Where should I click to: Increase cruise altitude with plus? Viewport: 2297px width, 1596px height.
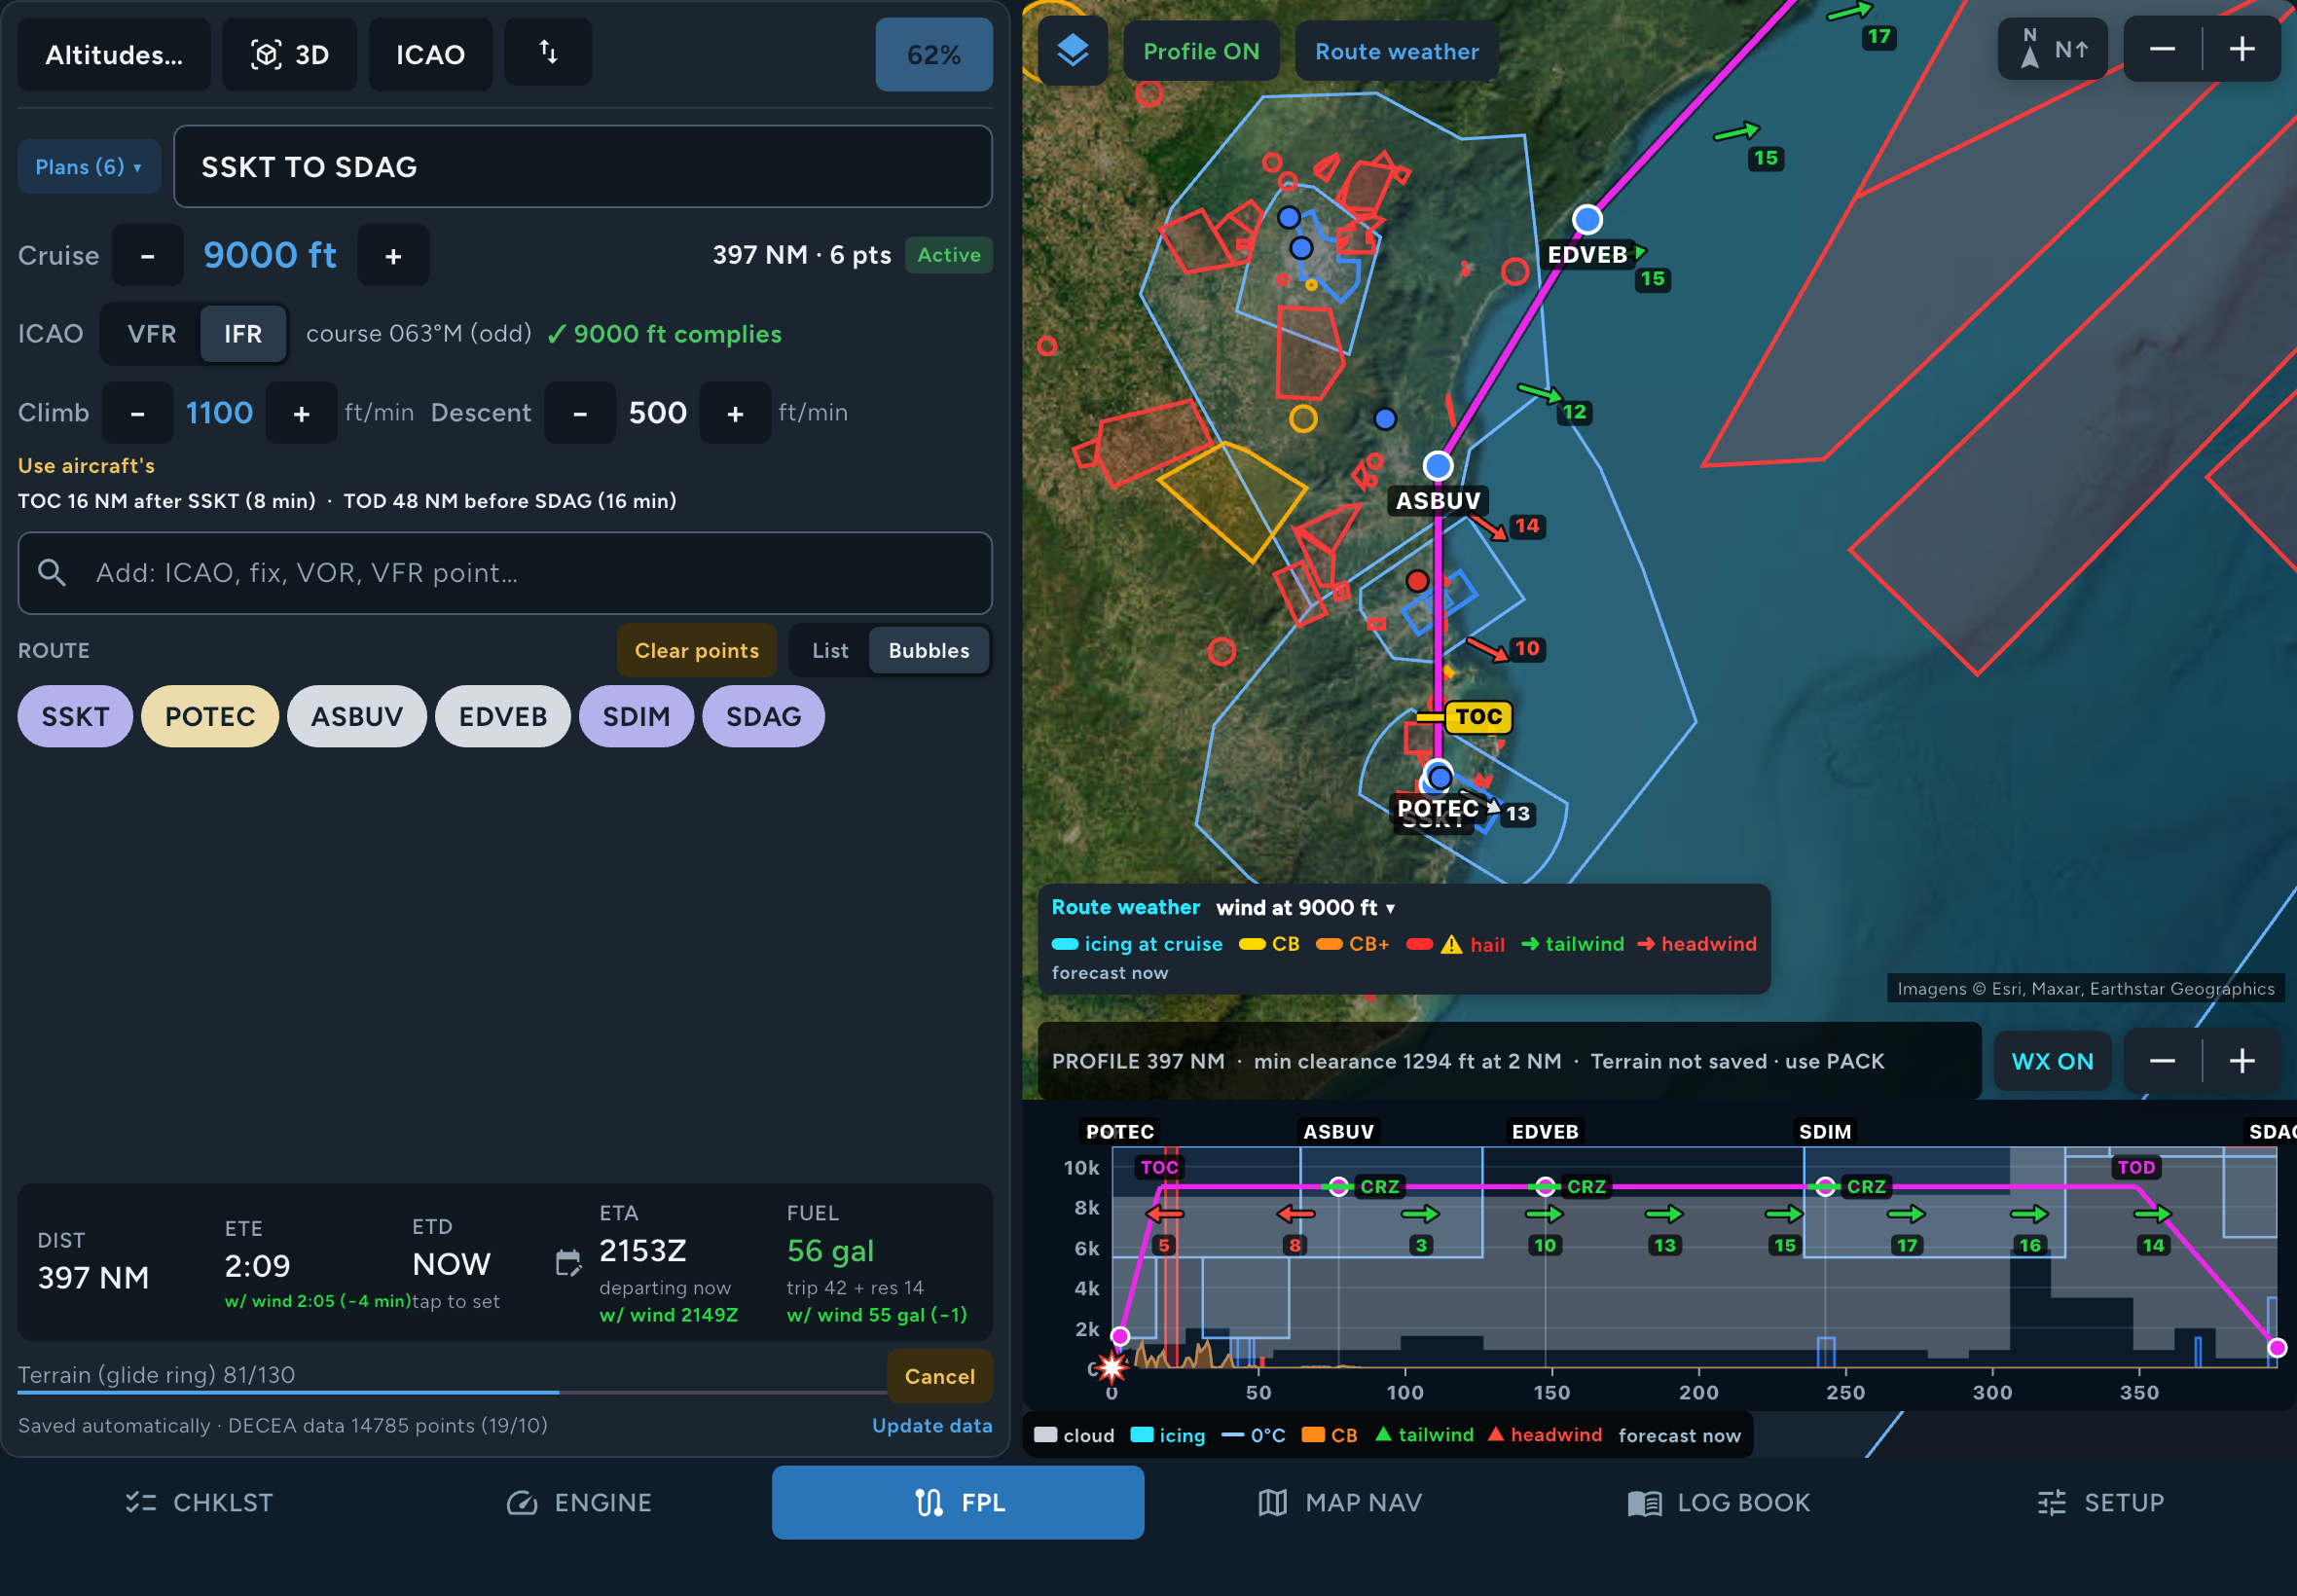(x=393, y=256)
